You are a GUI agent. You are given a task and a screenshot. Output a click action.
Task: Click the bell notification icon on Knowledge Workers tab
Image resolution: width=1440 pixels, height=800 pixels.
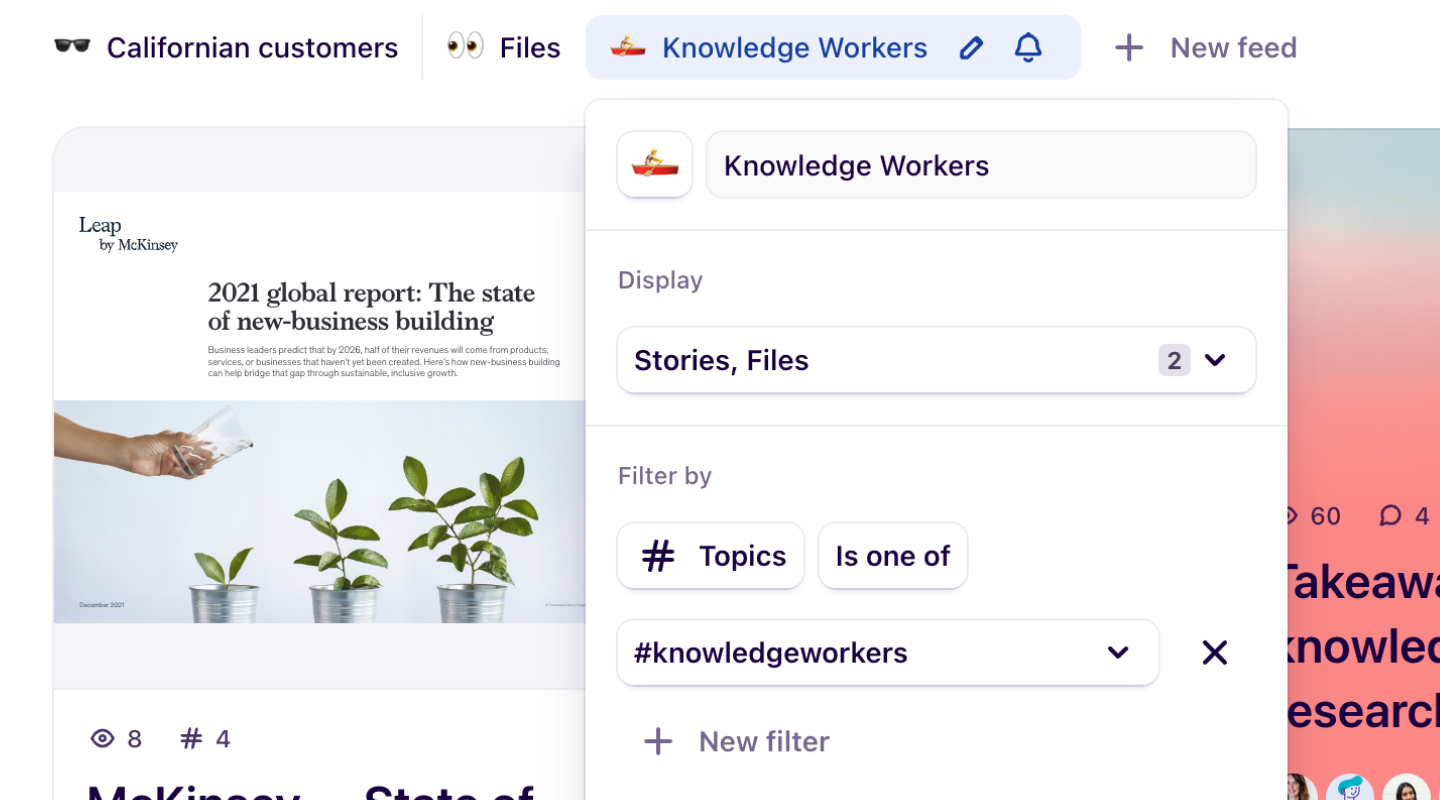coord(1028,47)
